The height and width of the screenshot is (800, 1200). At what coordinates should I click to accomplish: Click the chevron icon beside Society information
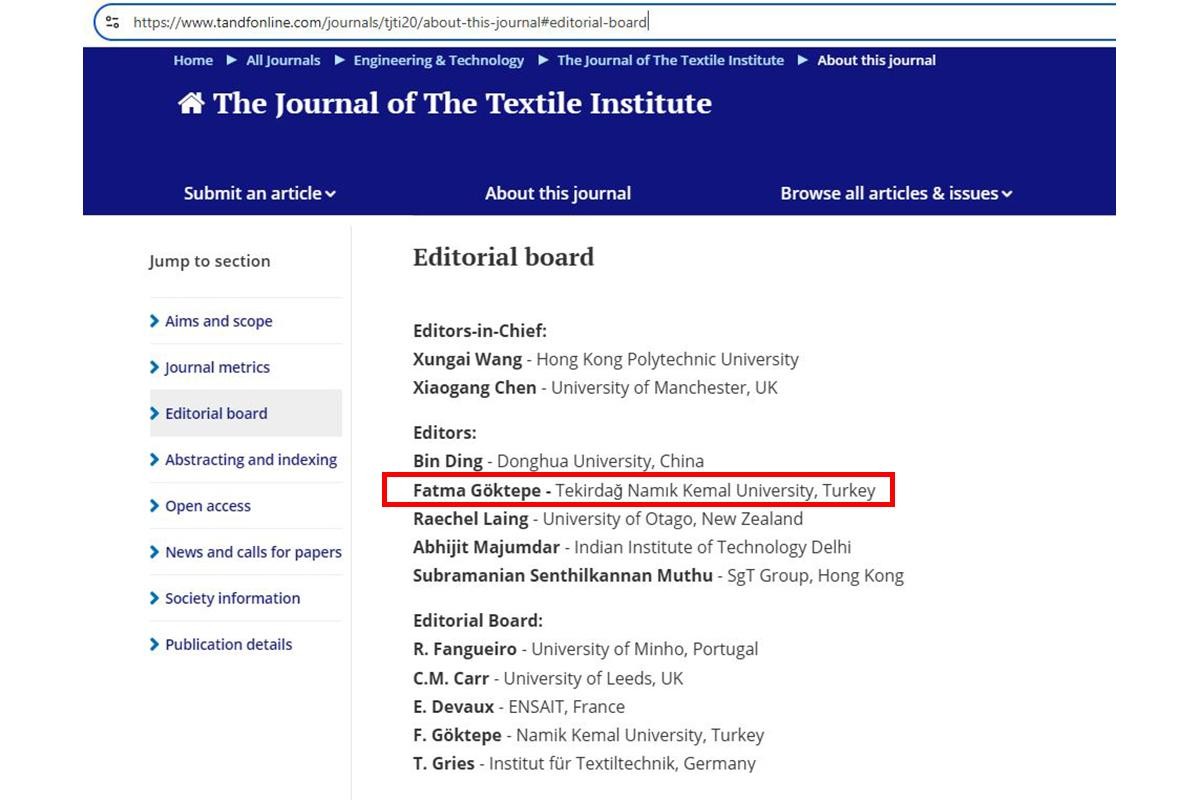(x=154, y=598)
